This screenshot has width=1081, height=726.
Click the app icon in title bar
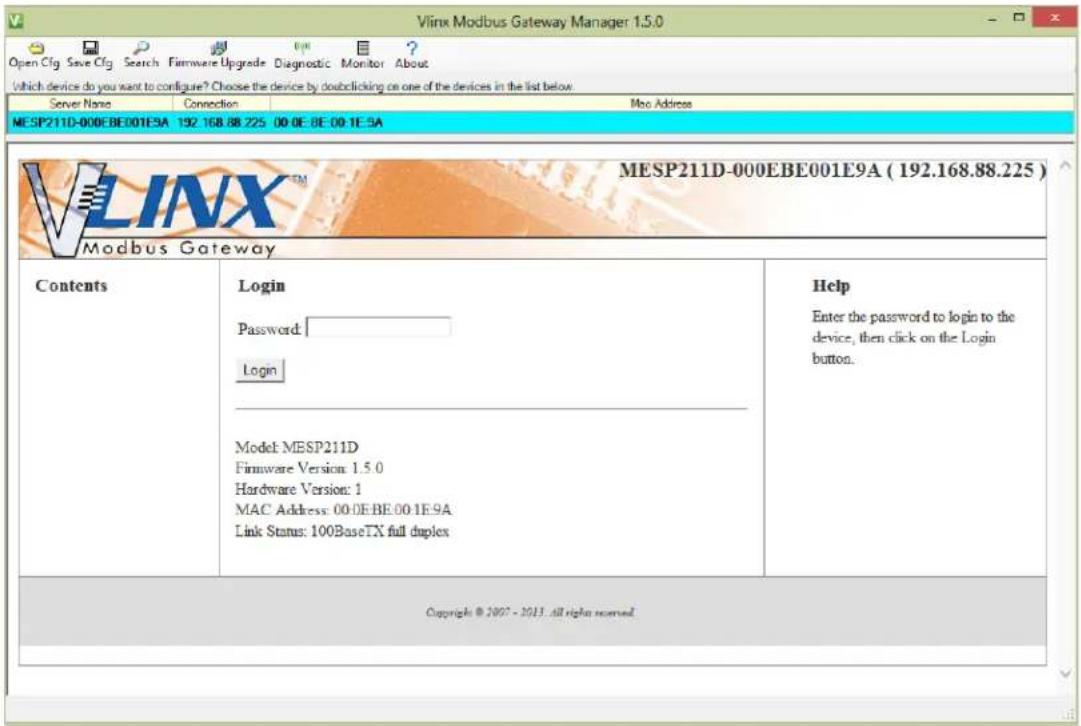15,21
